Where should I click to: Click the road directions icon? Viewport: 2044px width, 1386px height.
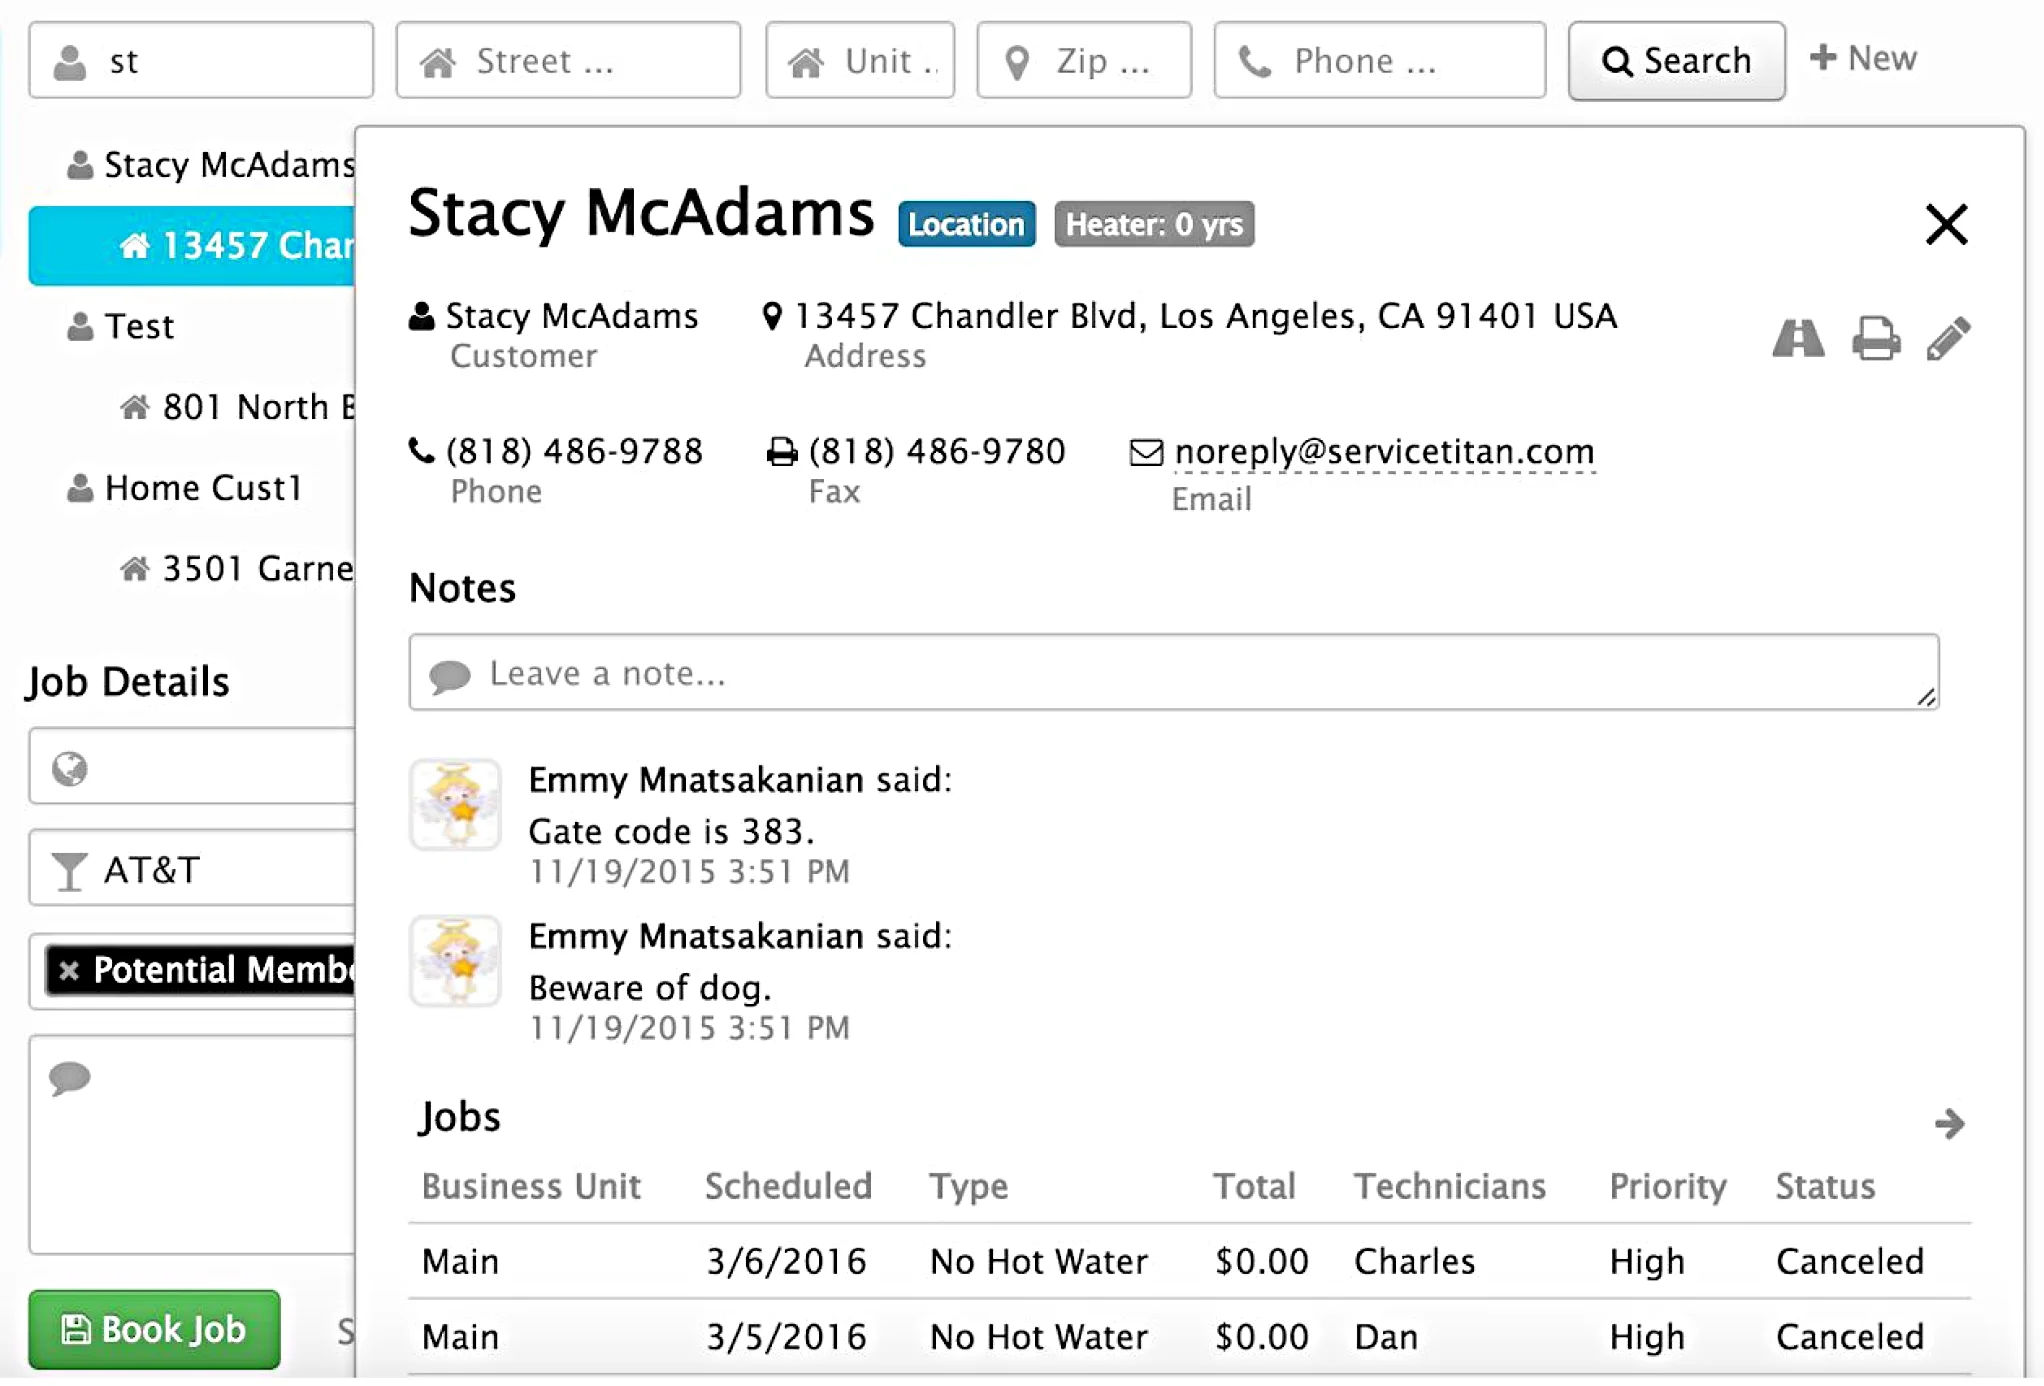point(1798,338)
